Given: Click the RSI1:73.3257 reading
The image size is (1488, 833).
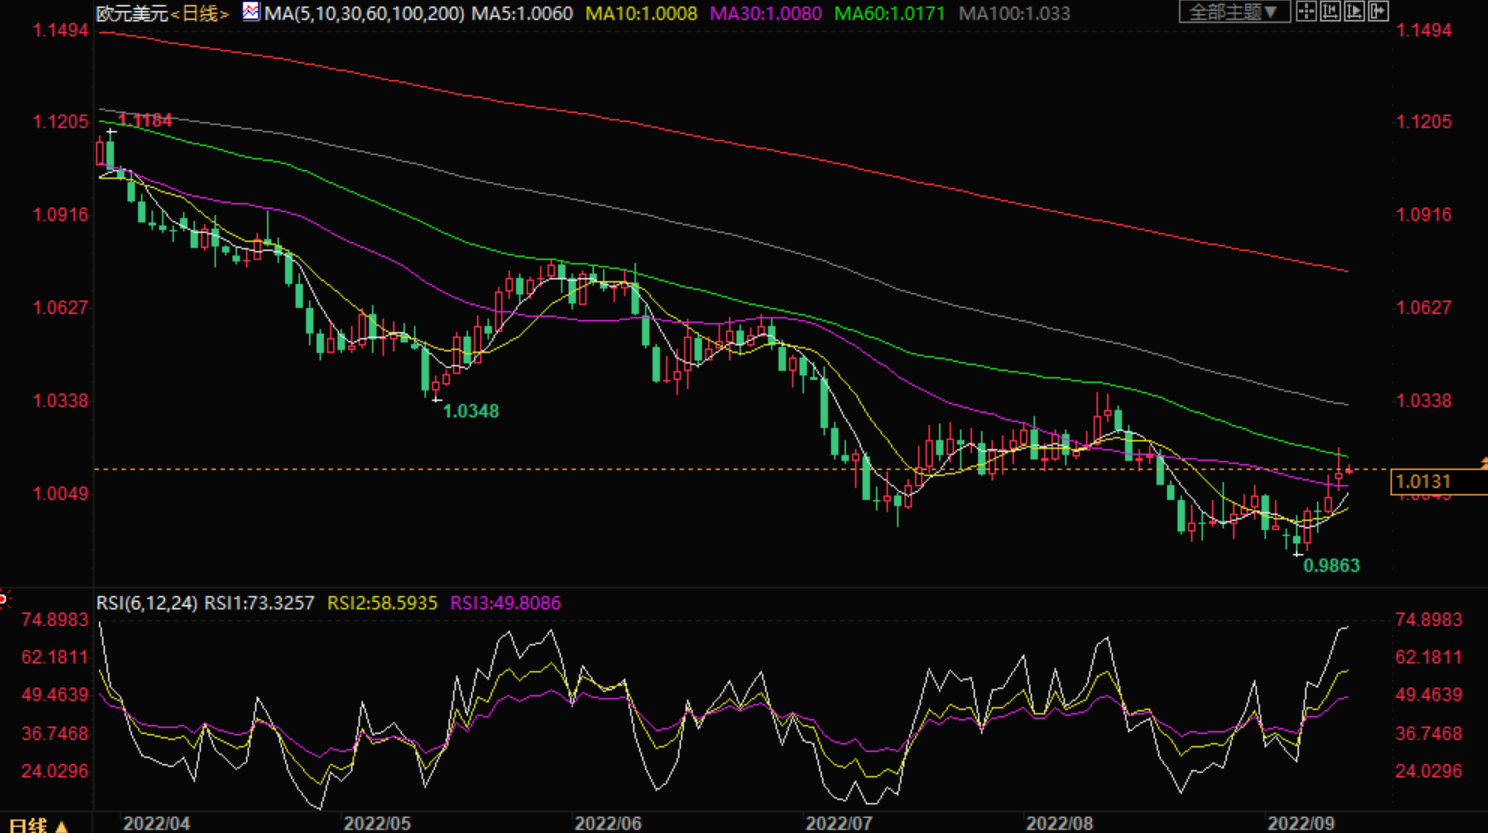Looking at the screenshot, I should (259, 603).
